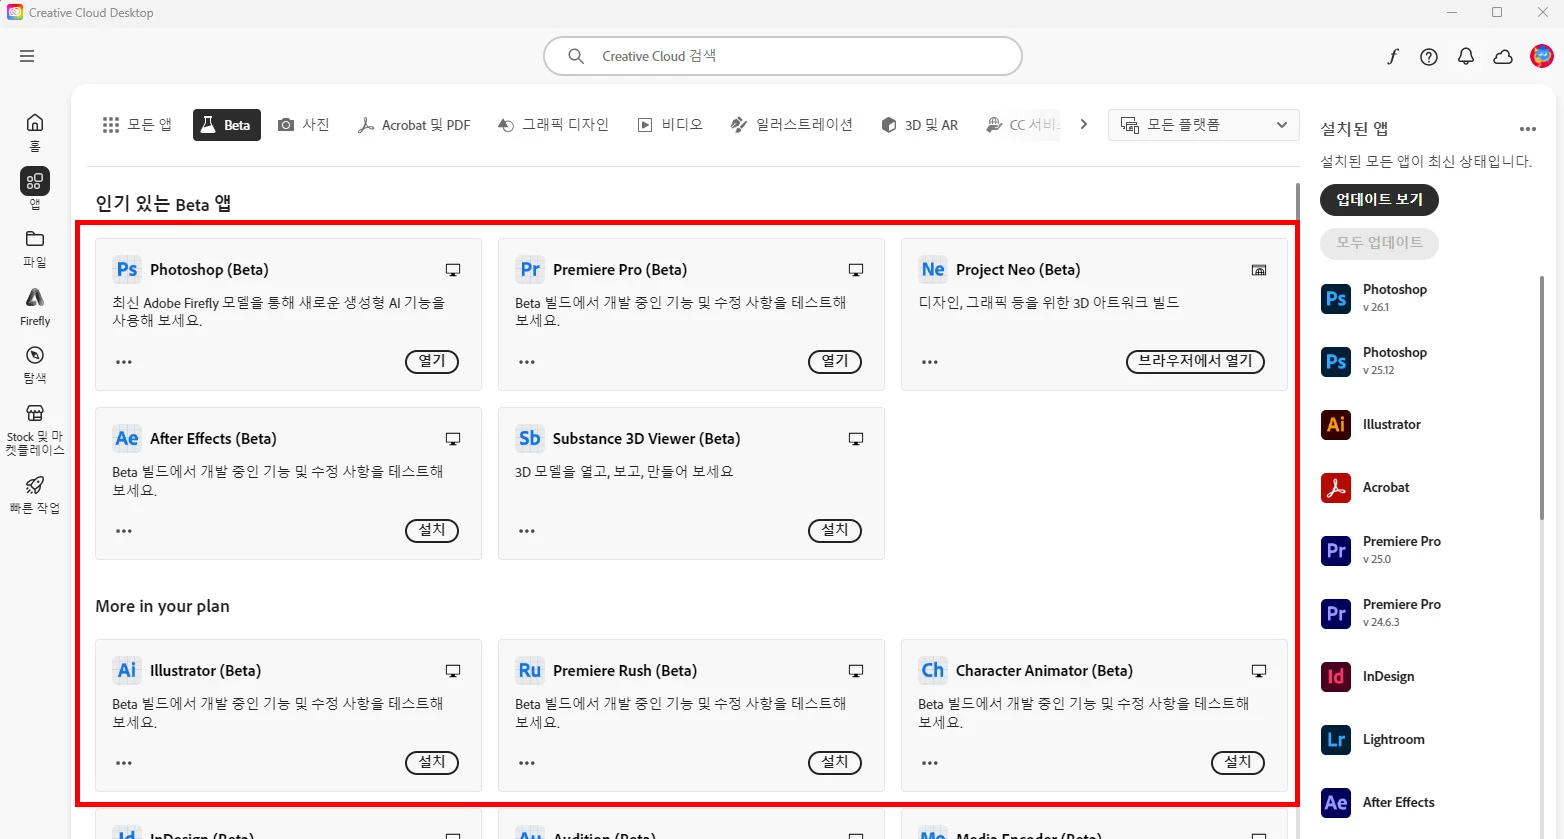Switch to the All apps tab
Image resolution: width=1564 pixels, height=839 pixels.
[x=137, y=125]
